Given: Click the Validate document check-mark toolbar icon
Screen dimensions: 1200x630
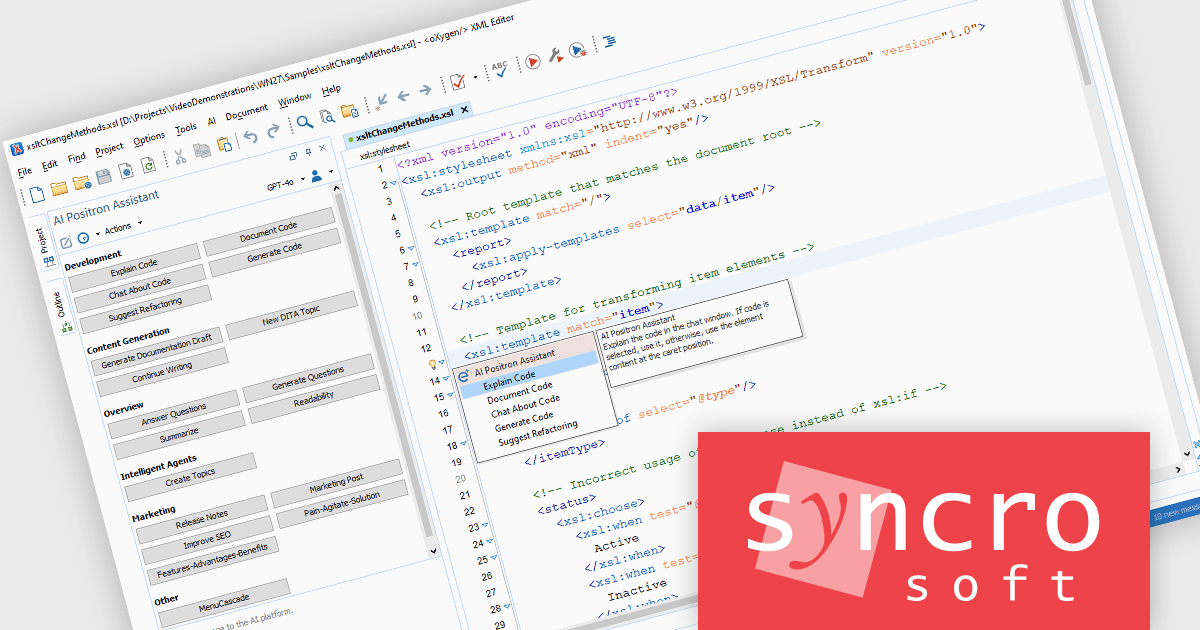Looking at the screenshot, I should pyautogui.click(x=457, y=83).
